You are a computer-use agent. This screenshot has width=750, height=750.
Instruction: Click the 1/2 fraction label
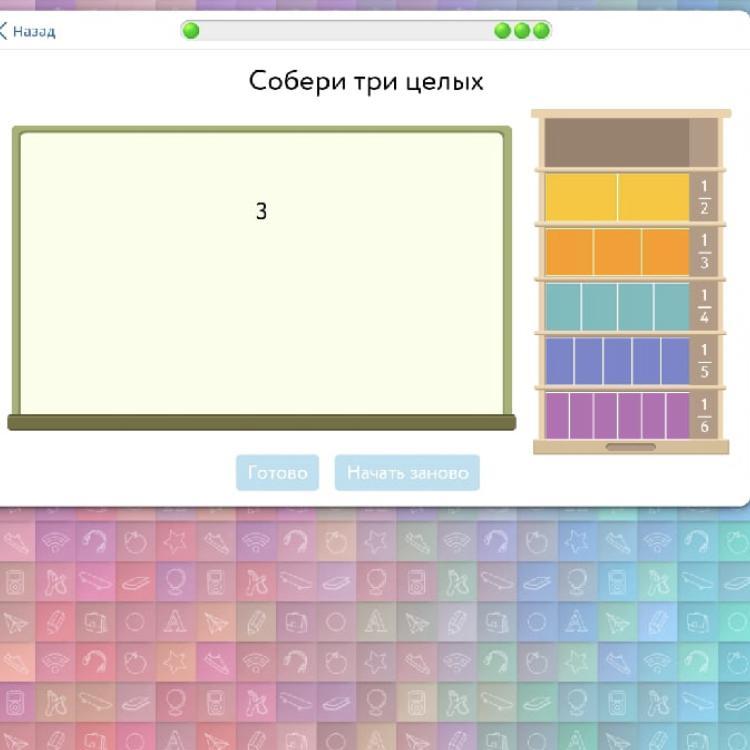tap(704, 198)
